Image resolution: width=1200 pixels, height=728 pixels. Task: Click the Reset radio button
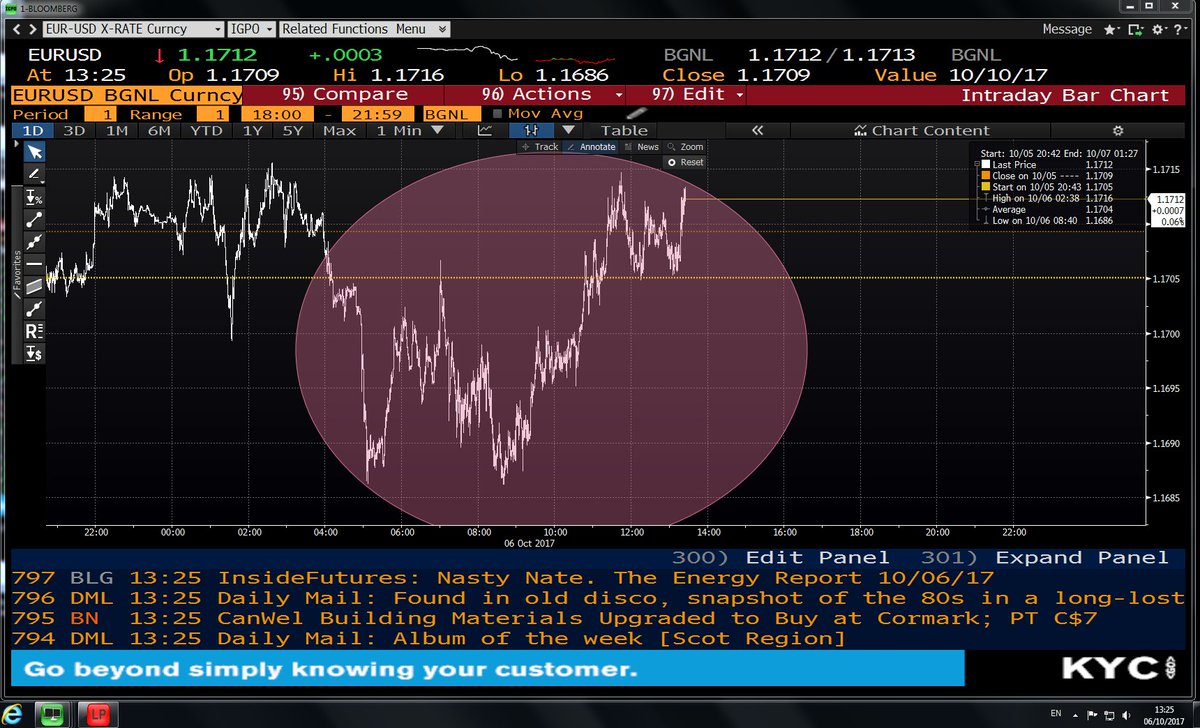click(x=672, y=162)
